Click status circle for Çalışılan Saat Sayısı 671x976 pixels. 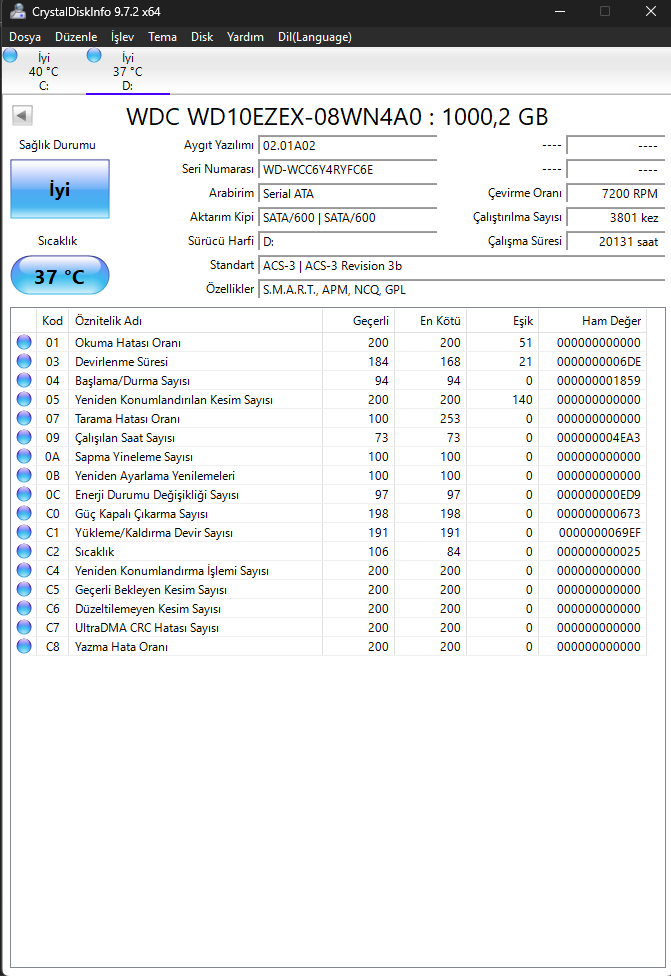[x=24, y=437]
